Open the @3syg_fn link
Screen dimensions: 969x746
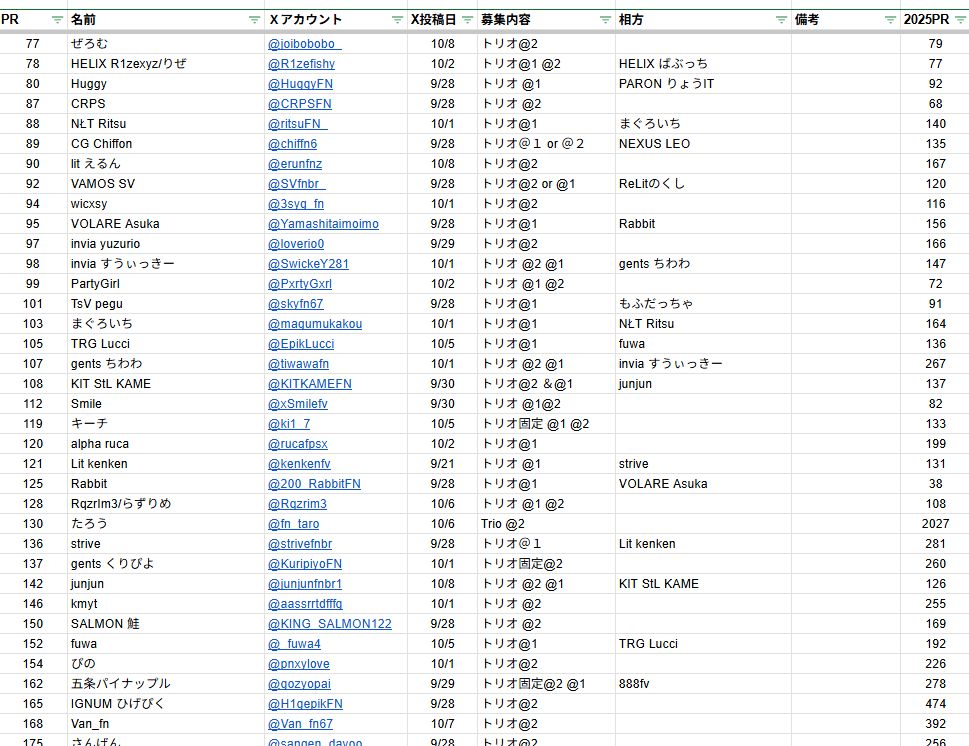point(295,204)
